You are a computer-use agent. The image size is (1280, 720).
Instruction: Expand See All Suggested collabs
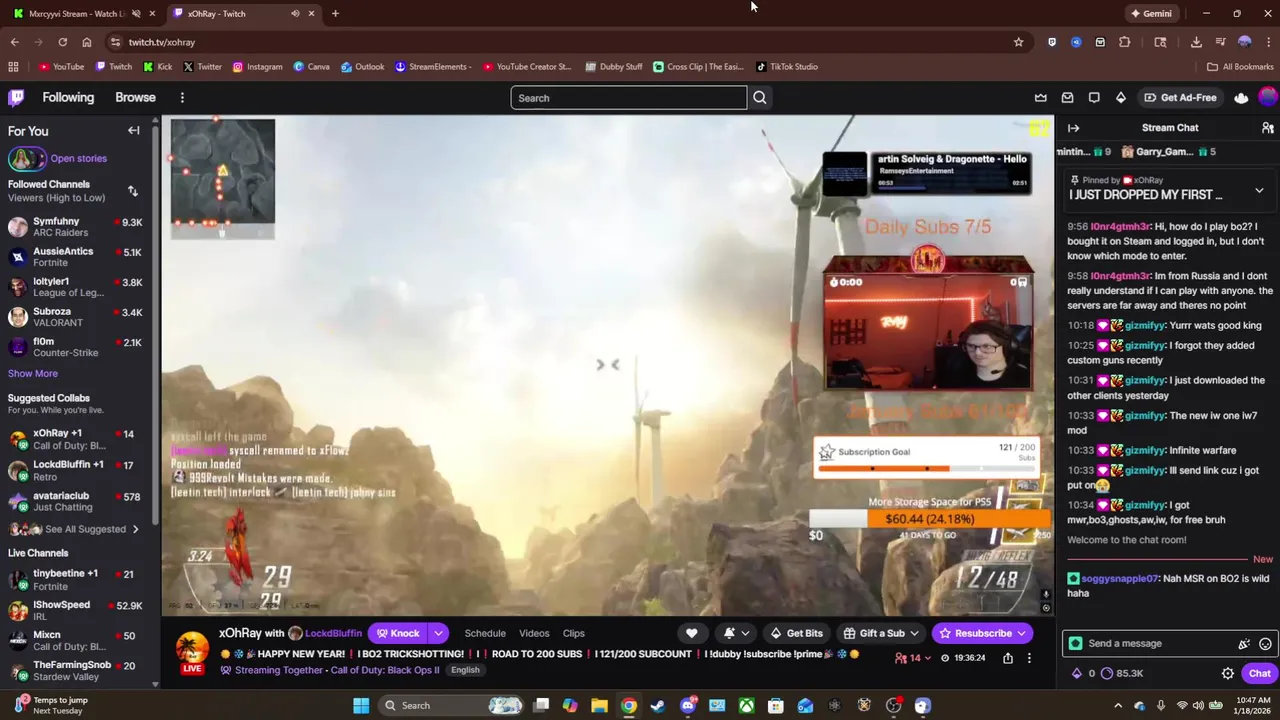(75, 529)
